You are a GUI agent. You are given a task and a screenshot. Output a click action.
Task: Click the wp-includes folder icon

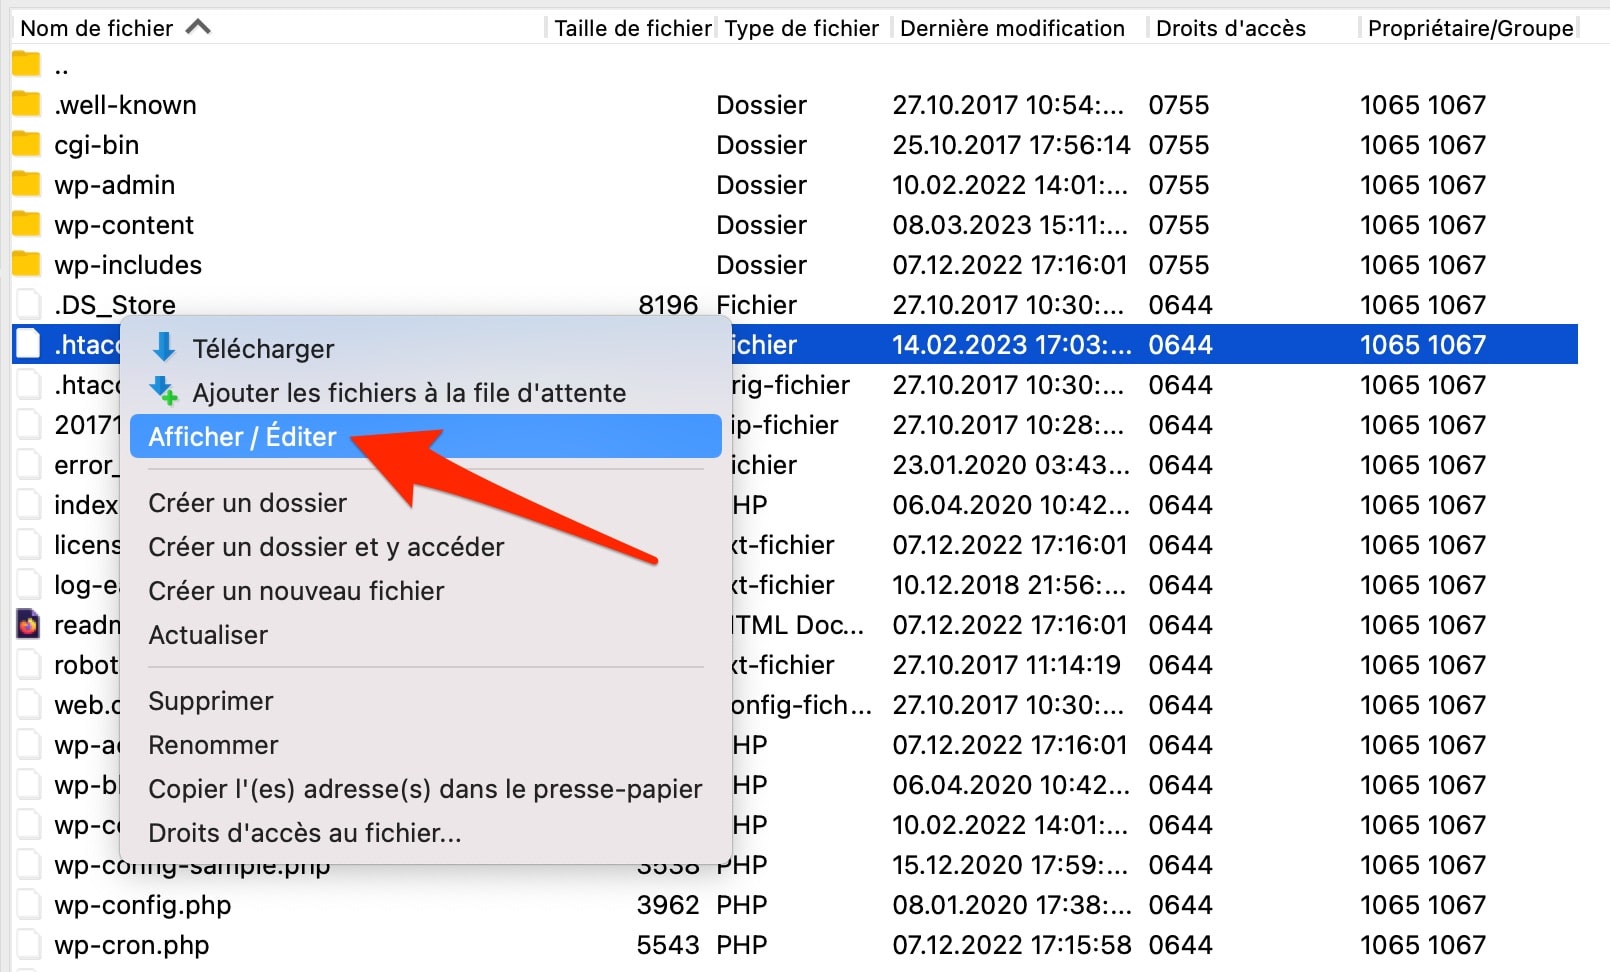coord(26,264)
